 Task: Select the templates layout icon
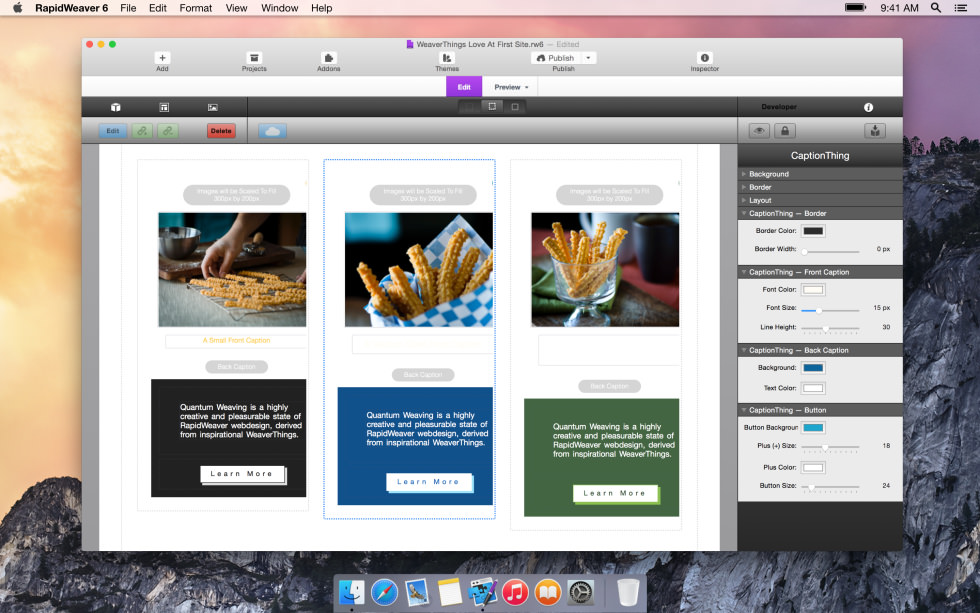pyautogui.click(x=164, y=107)
